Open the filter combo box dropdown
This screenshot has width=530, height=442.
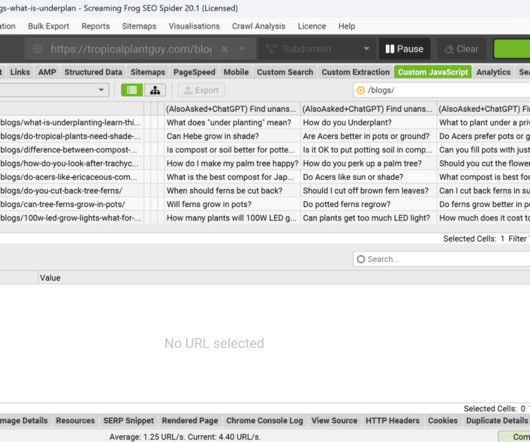pos(101,90)
